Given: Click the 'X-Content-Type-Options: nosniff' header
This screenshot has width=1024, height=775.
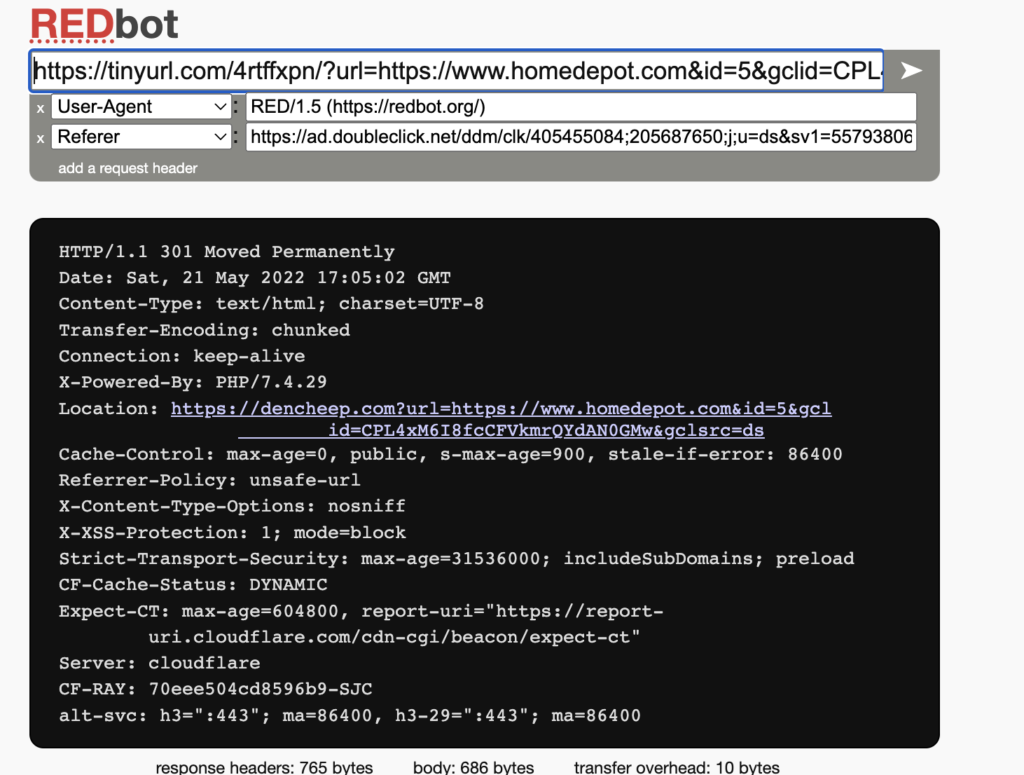Looking at the screenshot, I should point(232,507).
